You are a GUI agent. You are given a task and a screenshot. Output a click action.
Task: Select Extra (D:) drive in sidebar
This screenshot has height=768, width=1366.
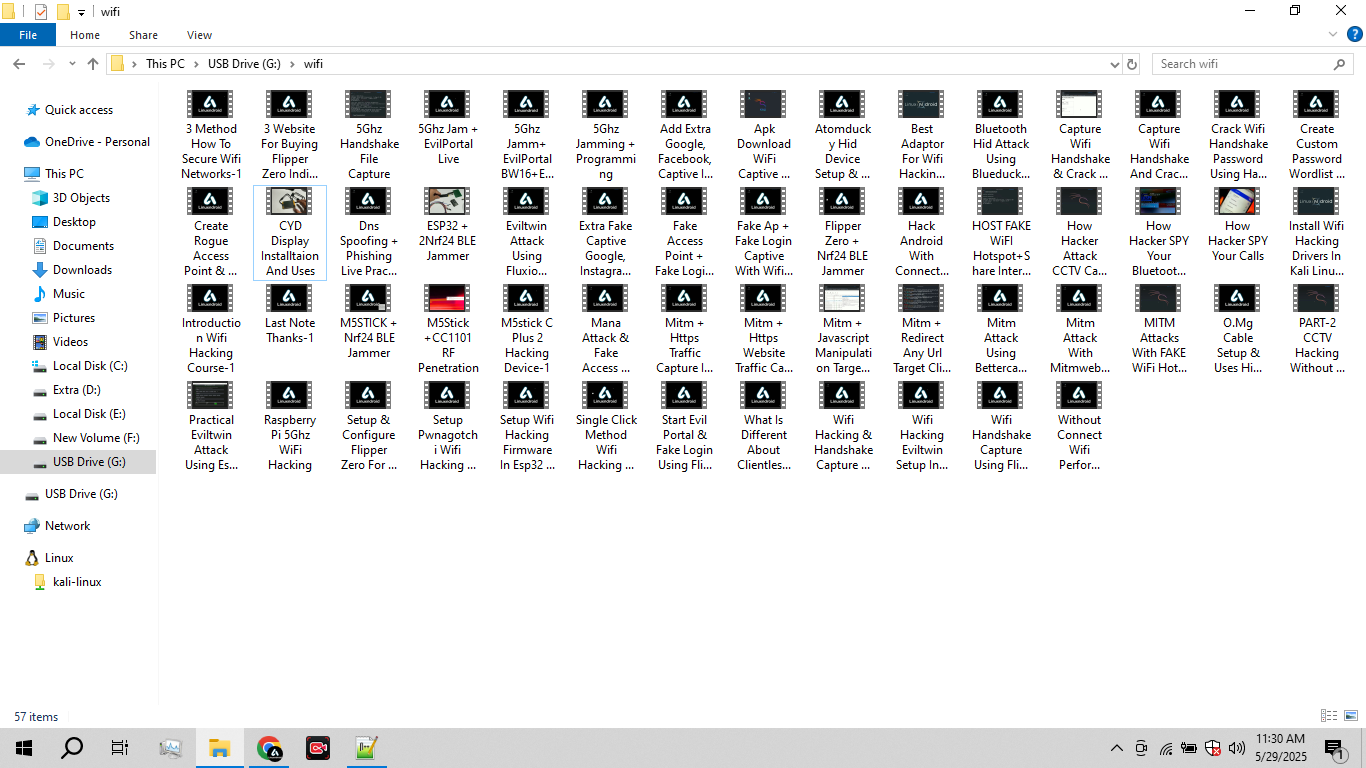click(x=76, y=390)
